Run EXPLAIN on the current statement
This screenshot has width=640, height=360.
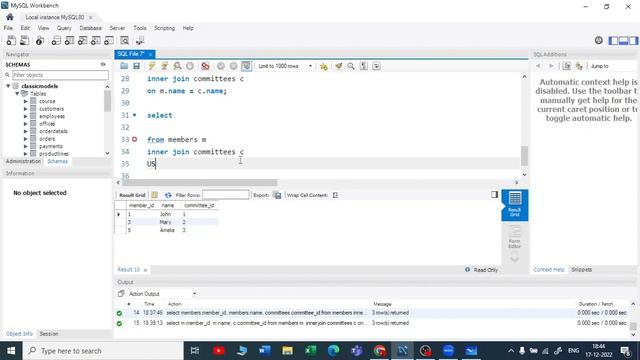177,66
